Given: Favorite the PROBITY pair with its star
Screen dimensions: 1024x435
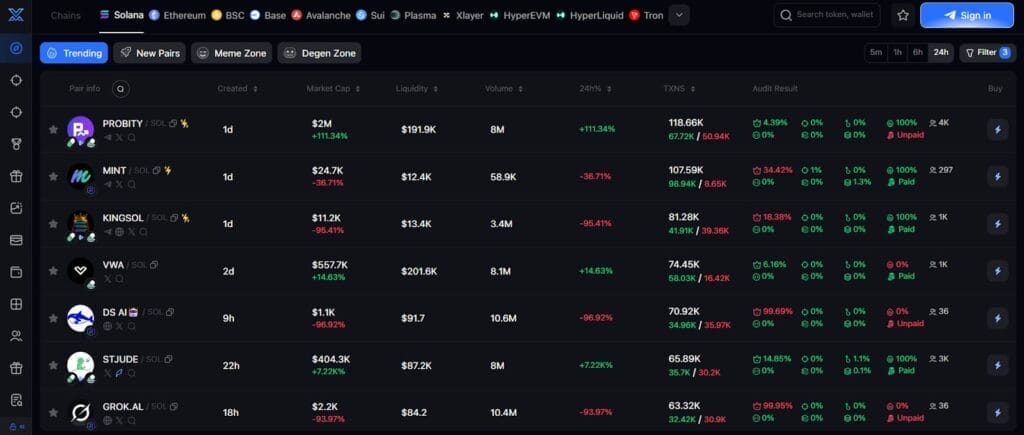Looking at the screenshot, I should pyautogui.click(x=53, y=129).
